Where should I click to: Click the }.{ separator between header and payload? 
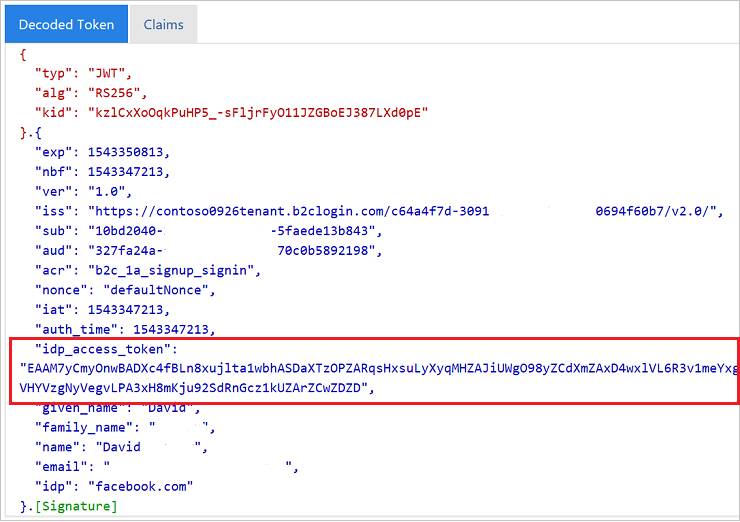coord(31,133)
